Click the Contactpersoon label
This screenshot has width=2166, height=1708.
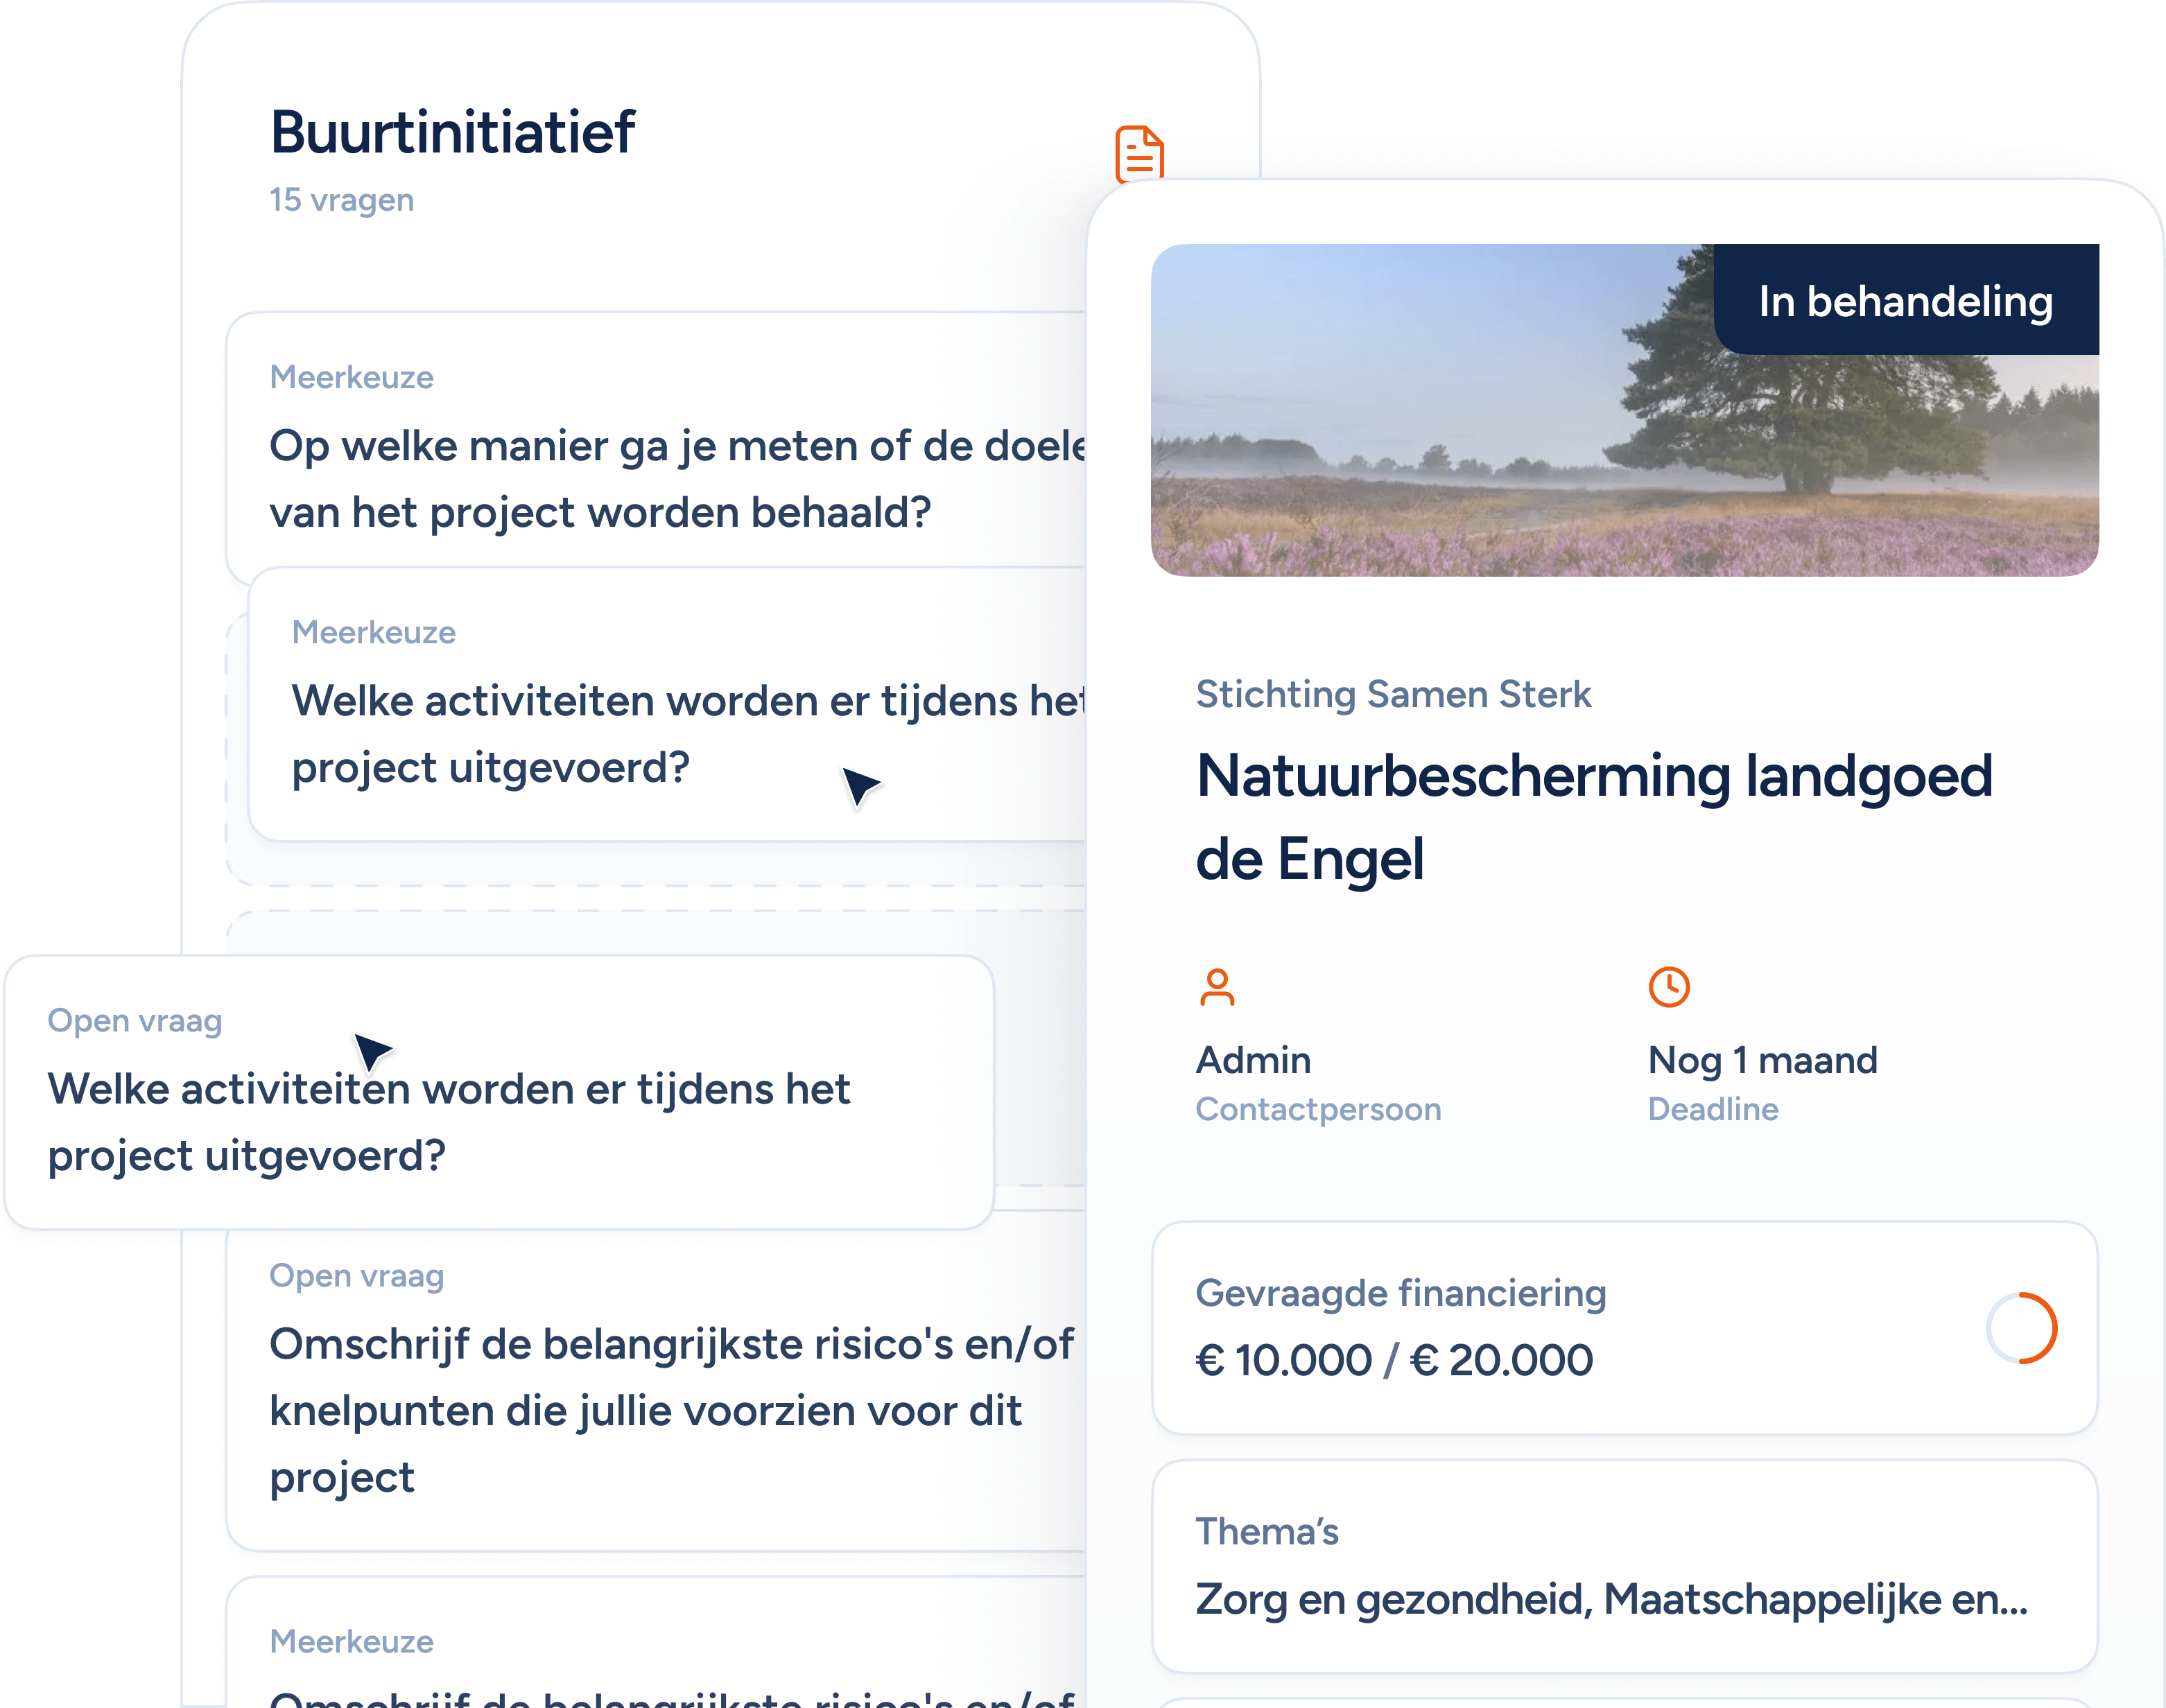coord(1318,1109)
